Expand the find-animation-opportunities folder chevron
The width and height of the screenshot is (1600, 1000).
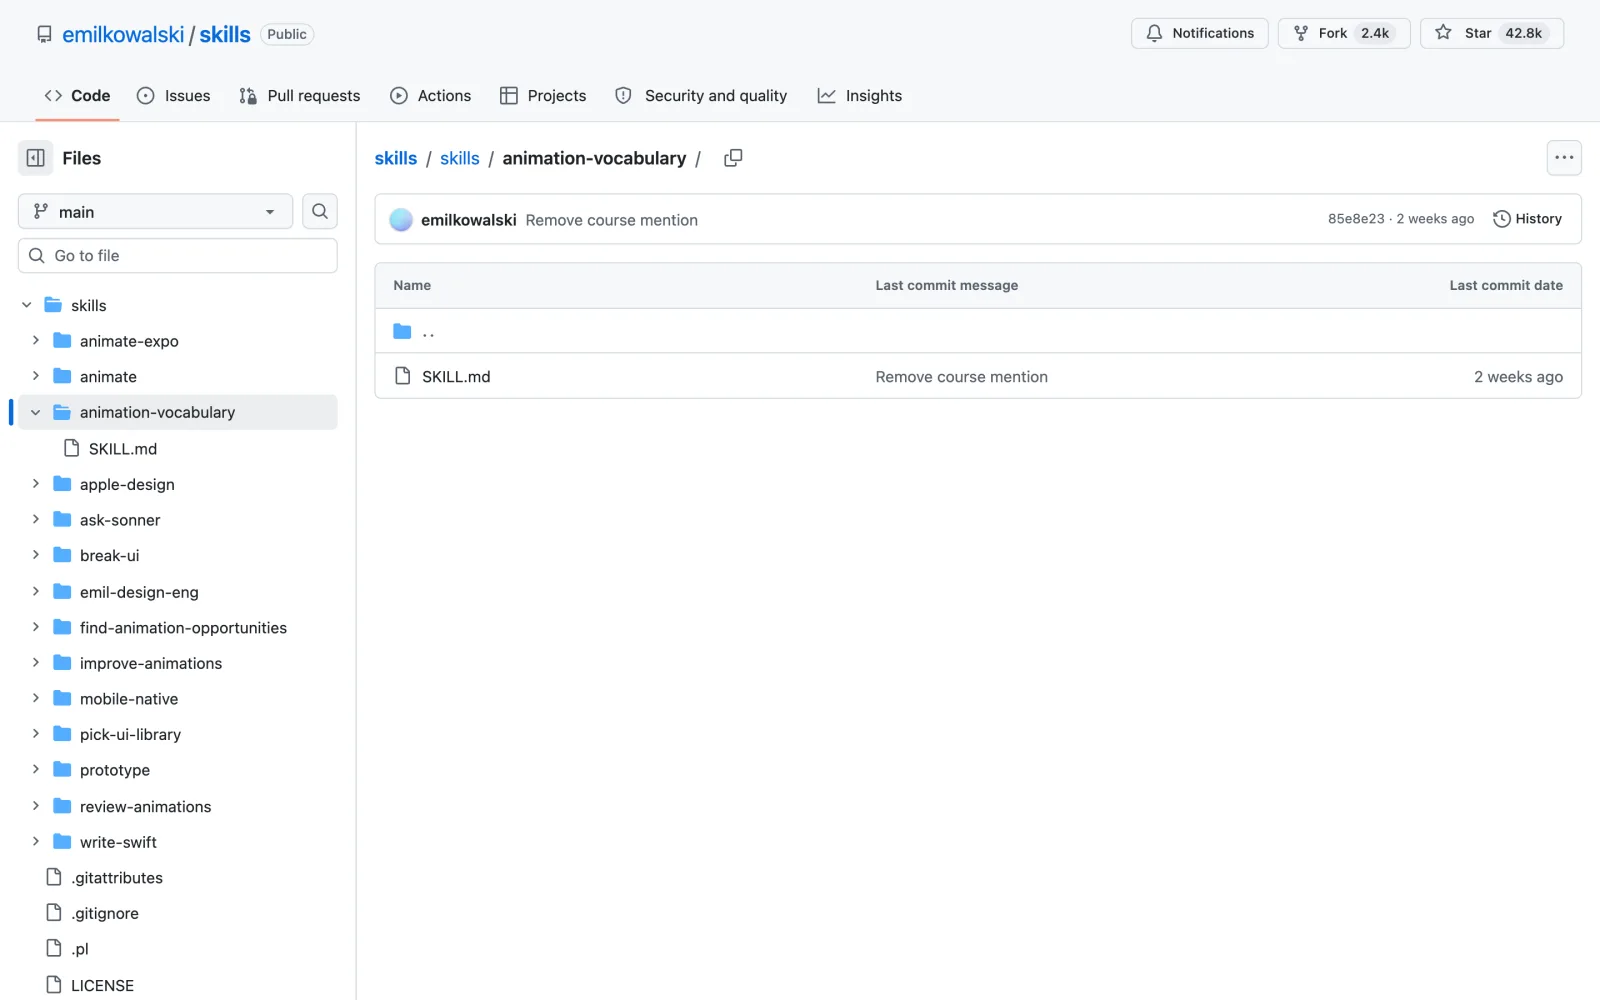coord(36,627)
